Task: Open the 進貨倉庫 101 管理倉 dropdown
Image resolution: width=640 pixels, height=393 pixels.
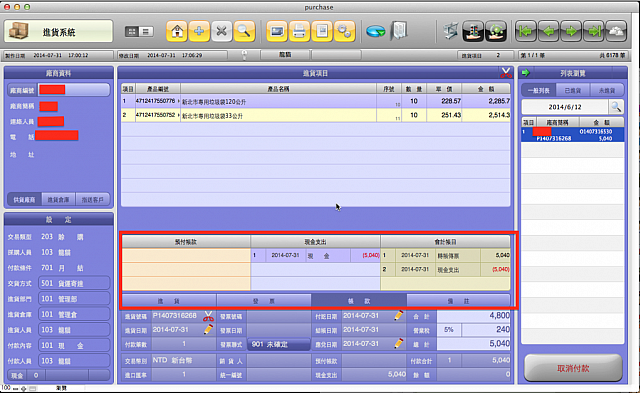Action: 74,314
